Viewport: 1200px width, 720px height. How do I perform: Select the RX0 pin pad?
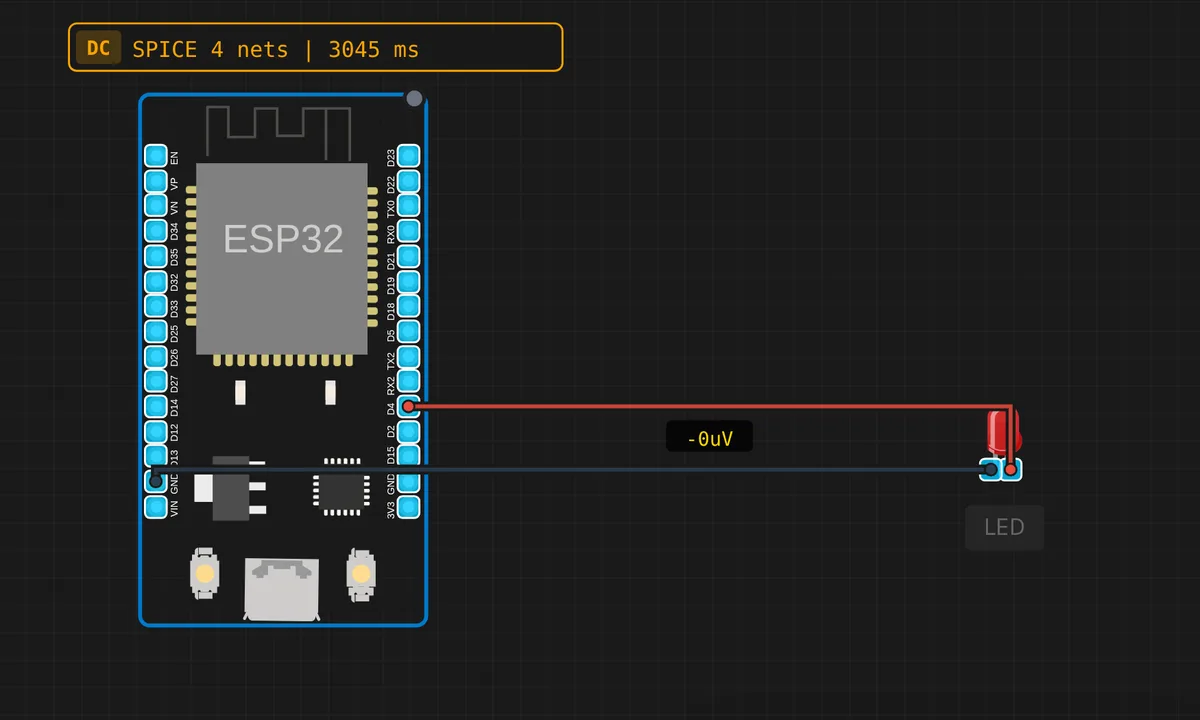(409, 231)
